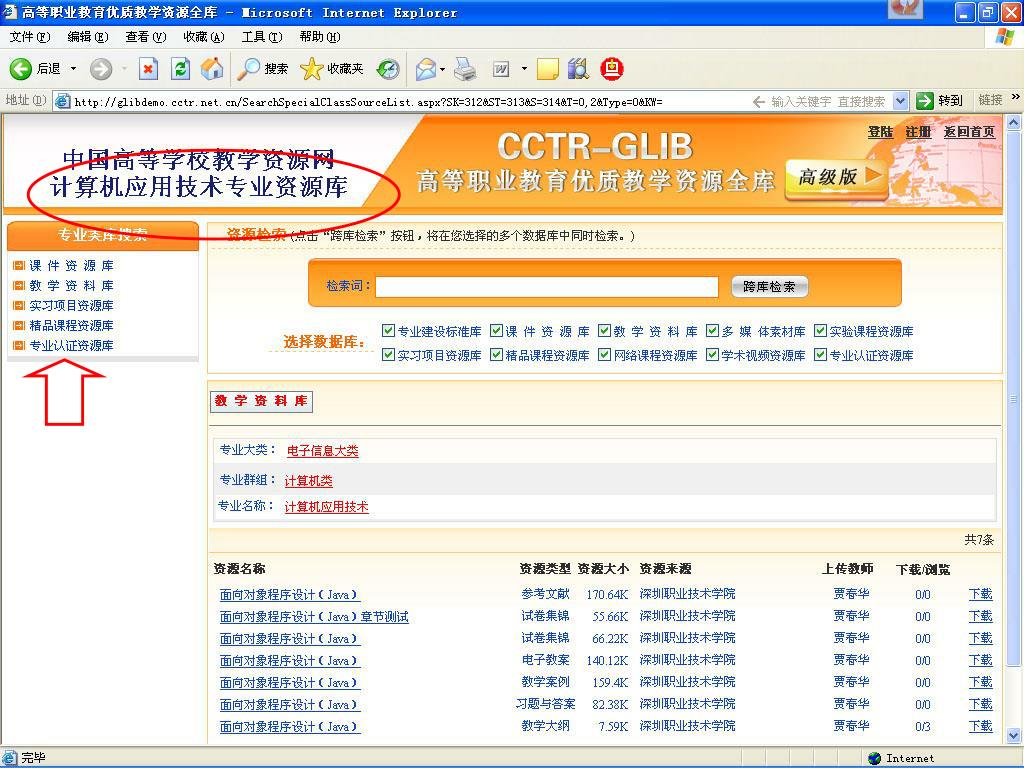Click the Windows flag logo
The height and width of the screenshot is (768, 1024).
click(1006, 37)
